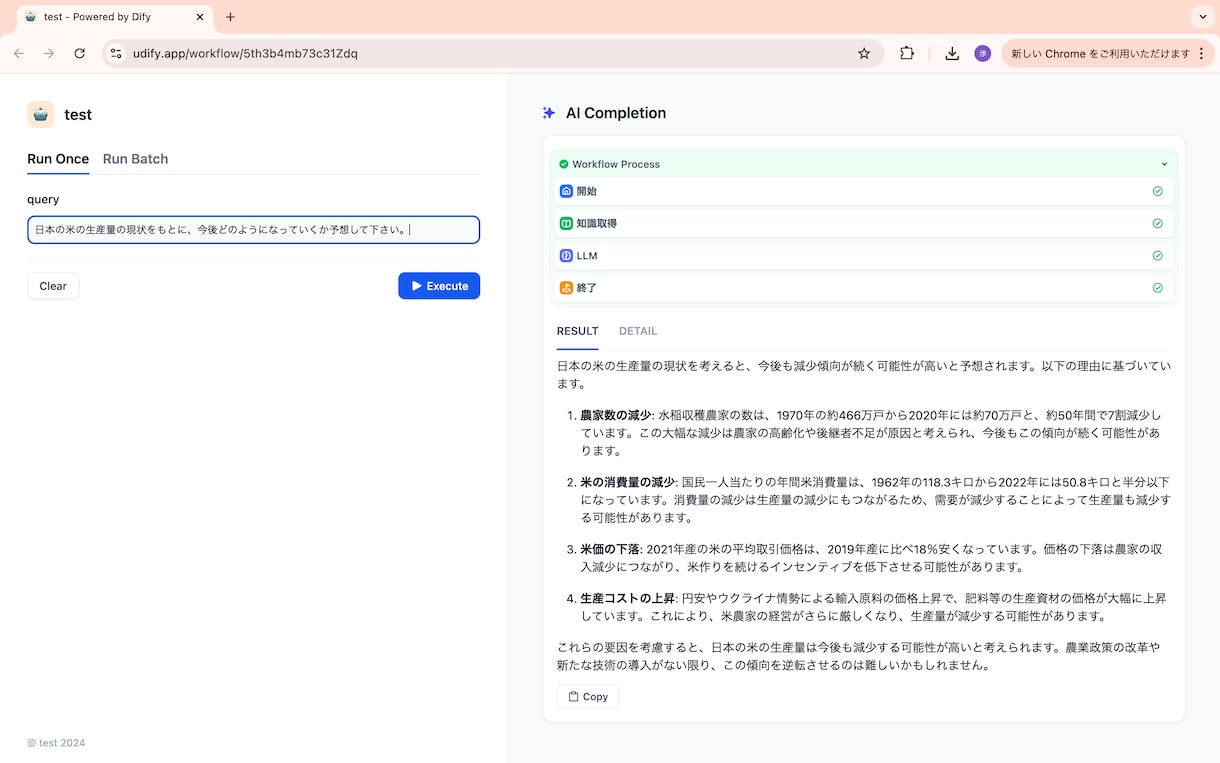Click the browser forward arrow
This screenshot has height=763, width=1220.
pos(49,53)
